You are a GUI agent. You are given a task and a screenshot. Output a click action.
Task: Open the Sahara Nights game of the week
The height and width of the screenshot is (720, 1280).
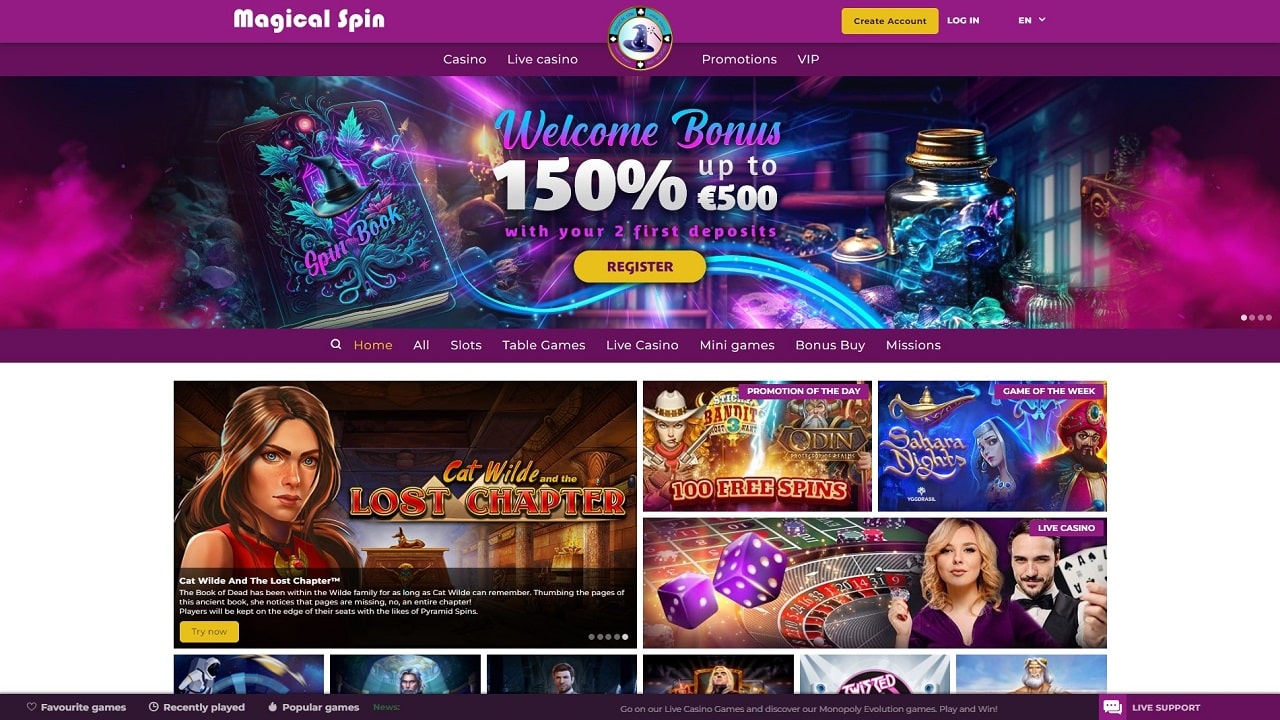click(992, 446)
